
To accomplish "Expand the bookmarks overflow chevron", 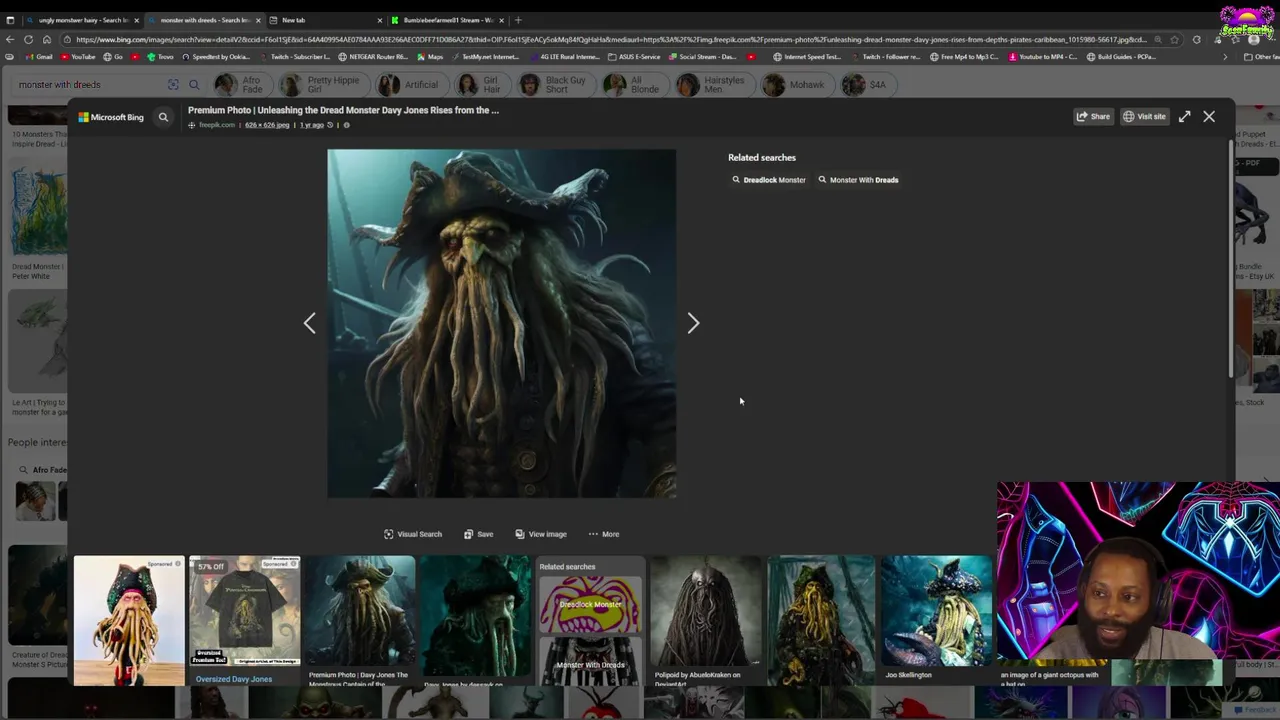I will point(1225,57).
